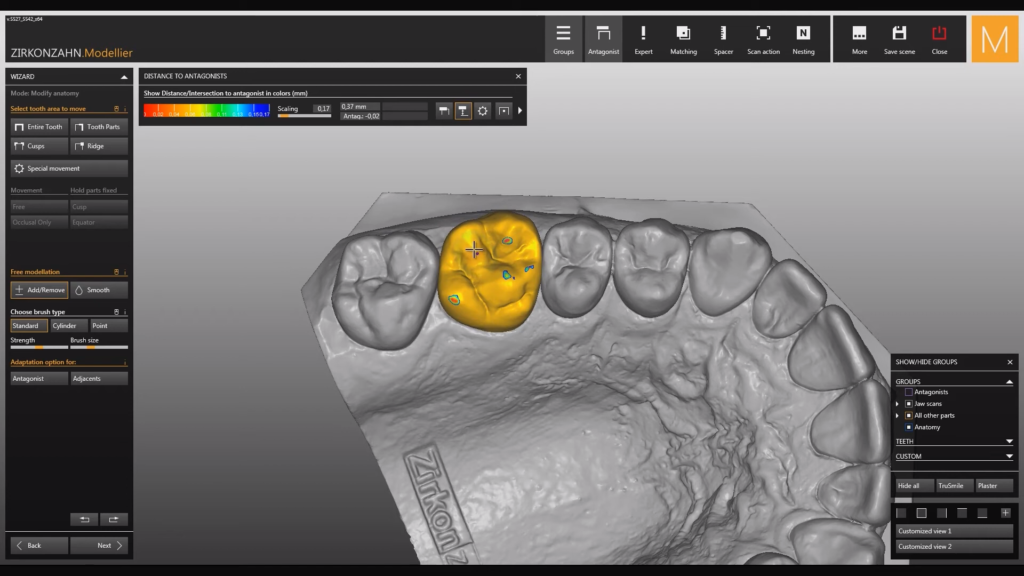
Task: Toggle Jaw scans group visibility checkbox
Action: pos(908,404)
